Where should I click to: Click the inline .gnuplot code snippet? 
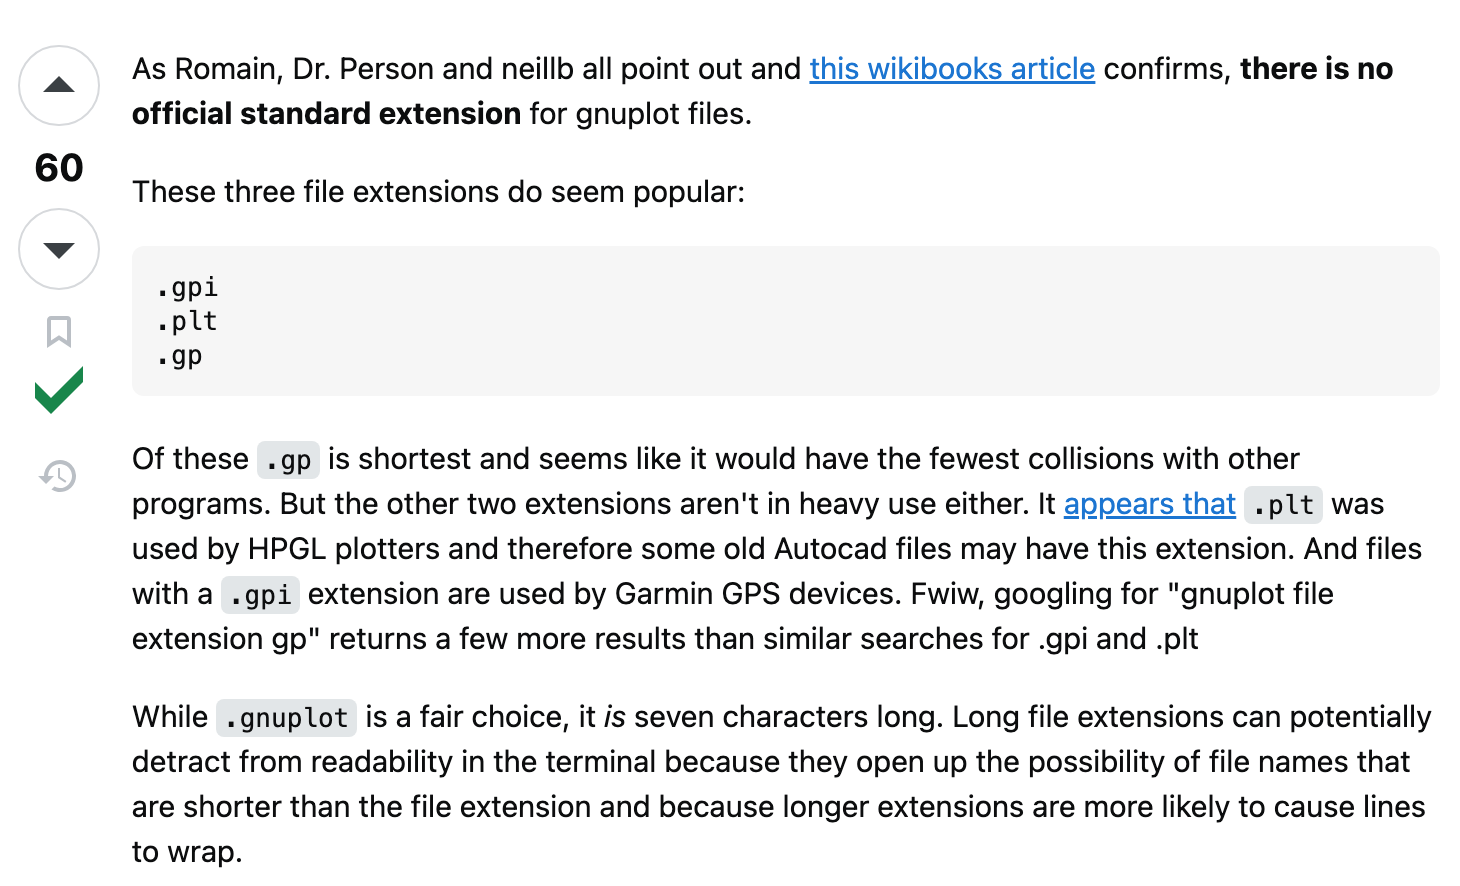pos(286,718)
